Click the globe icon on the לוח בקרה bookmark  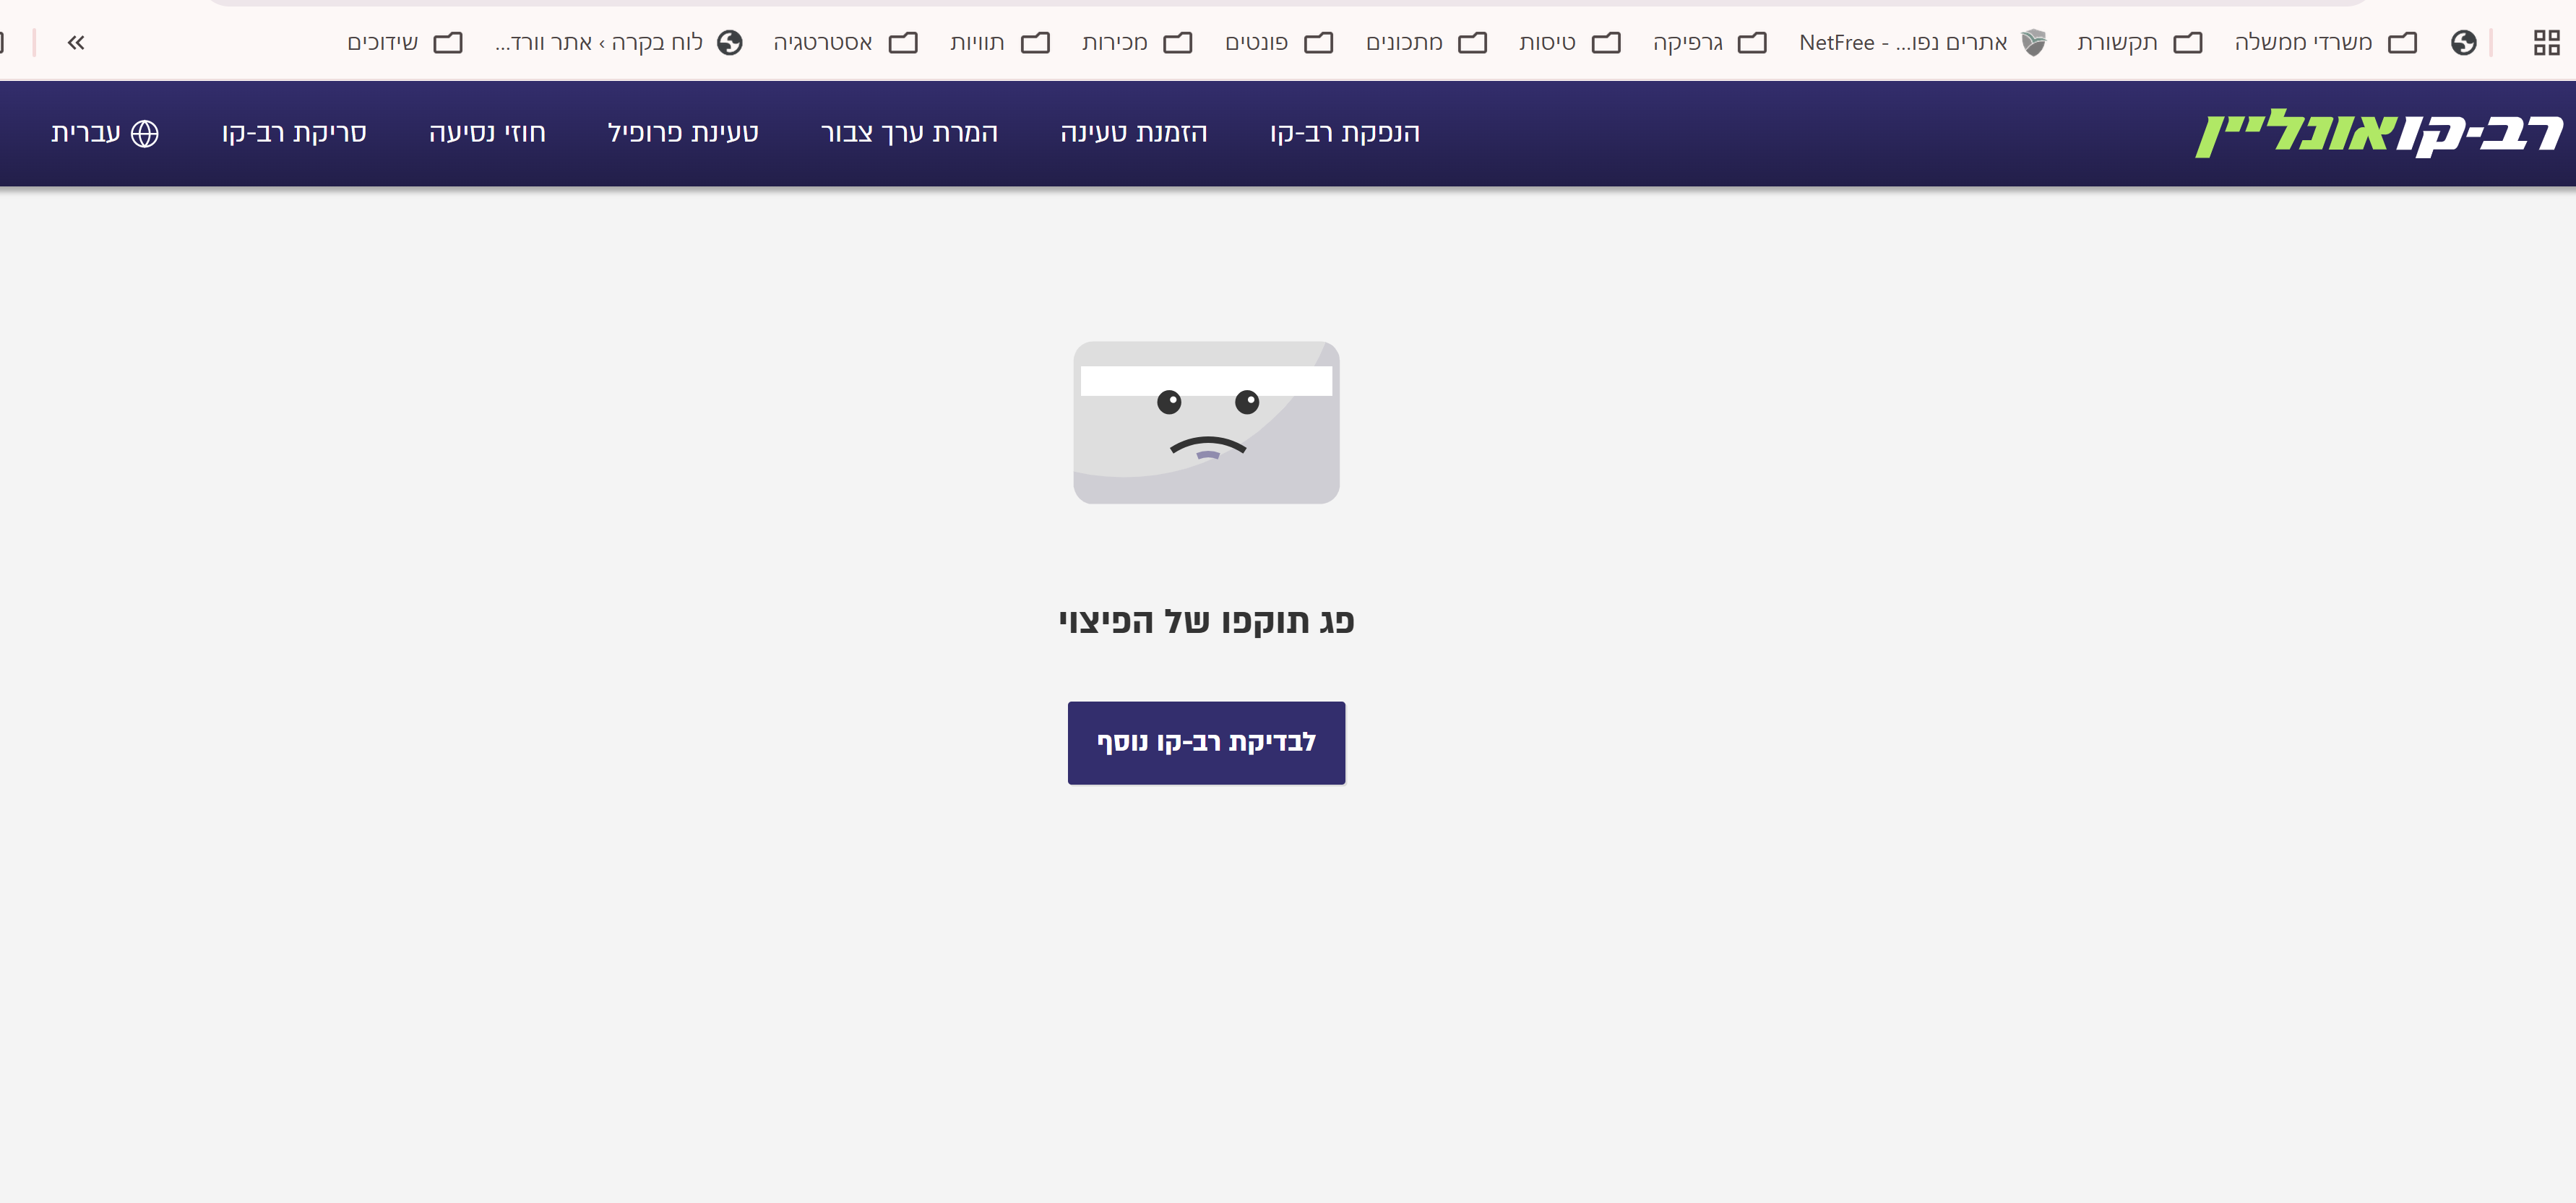(x=729, y=42)
